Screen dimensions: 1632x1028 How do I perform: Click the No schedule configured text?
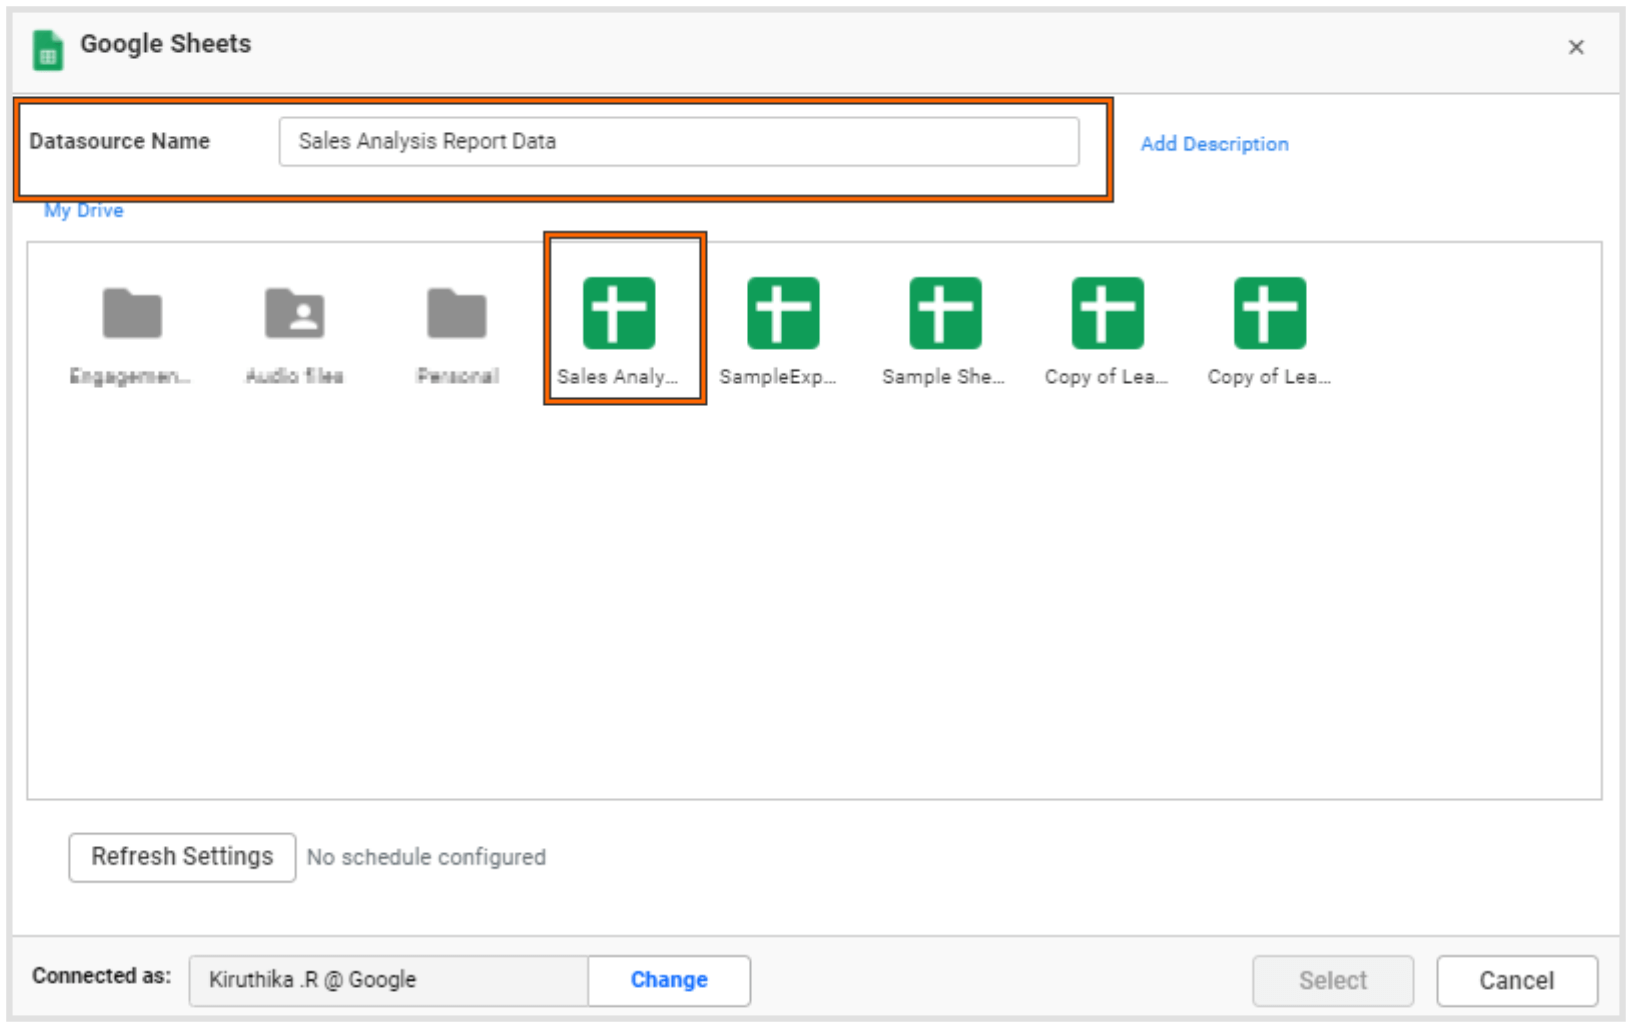click(x=426, y=857)
